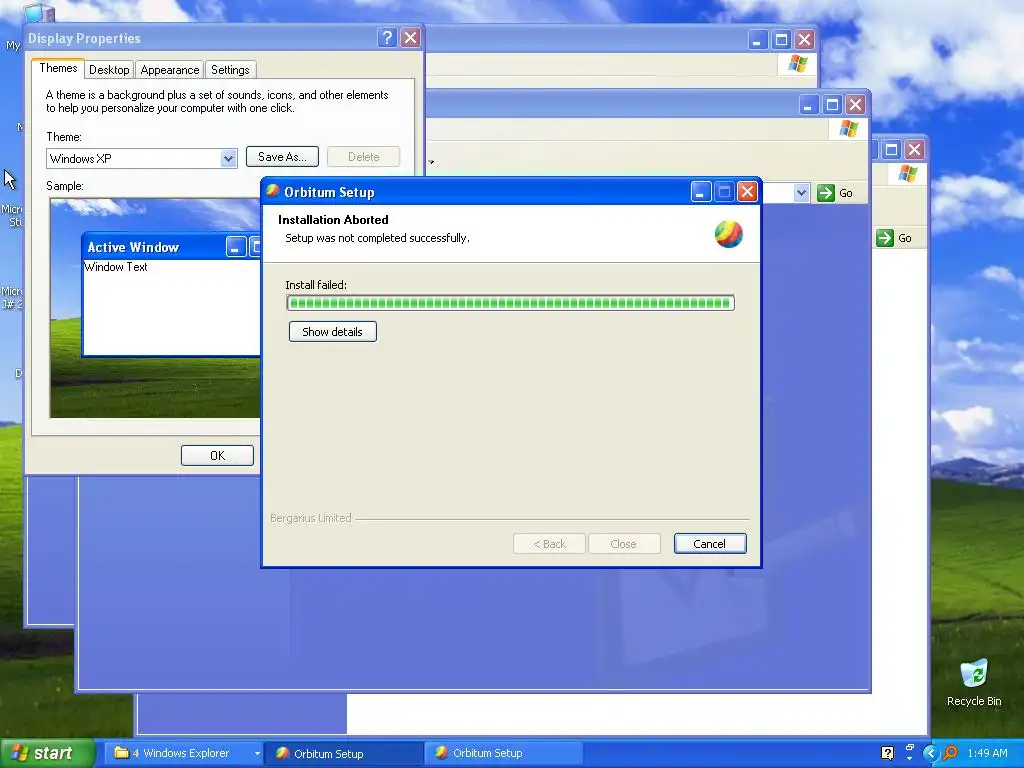The height and width of the screenshot is (768, 1024).
Task: Click the Active Window minimize icon in sample preview
Action: click(x=236, y=247)
